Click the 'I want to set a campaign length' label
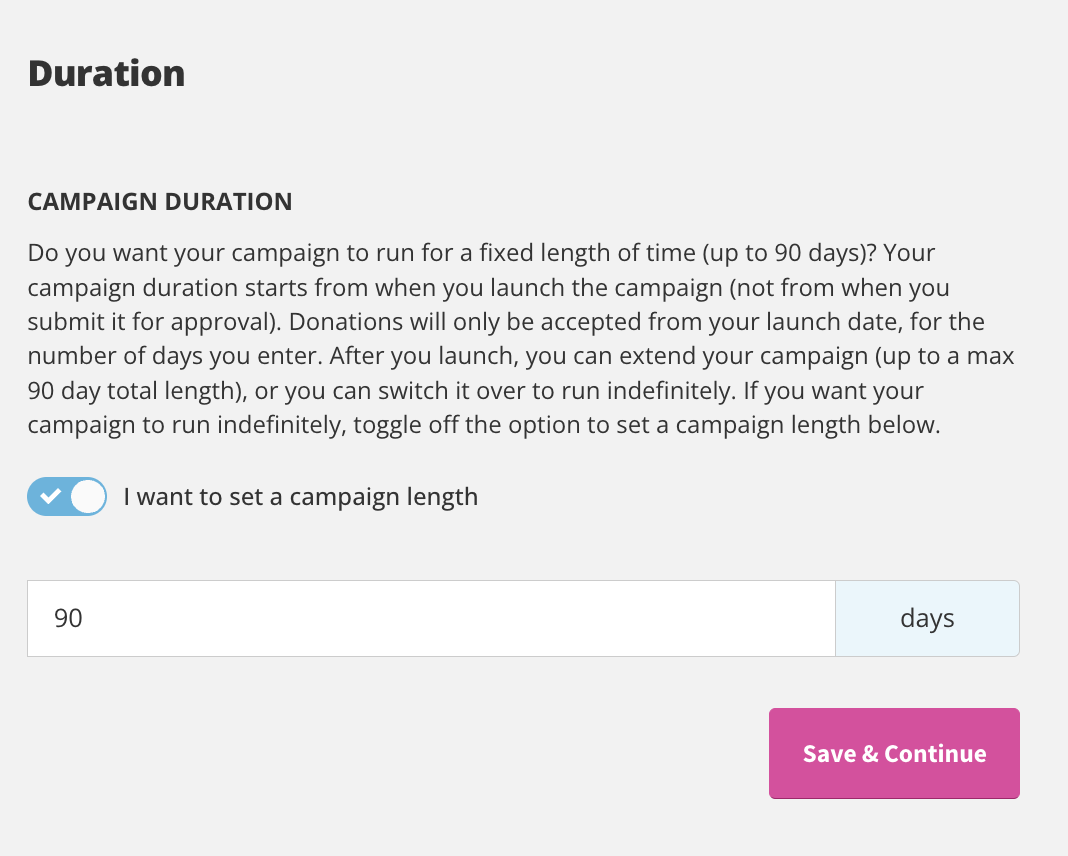The image size is (1068, 856). click(300, 497)
